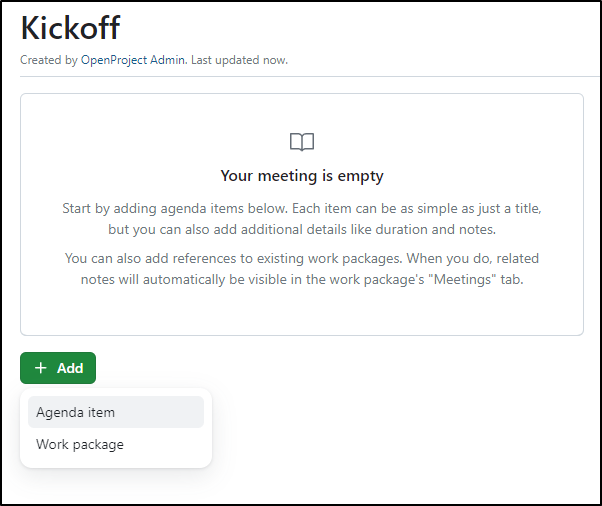
Task: Click the 'Created by' label
Action: 49,60
